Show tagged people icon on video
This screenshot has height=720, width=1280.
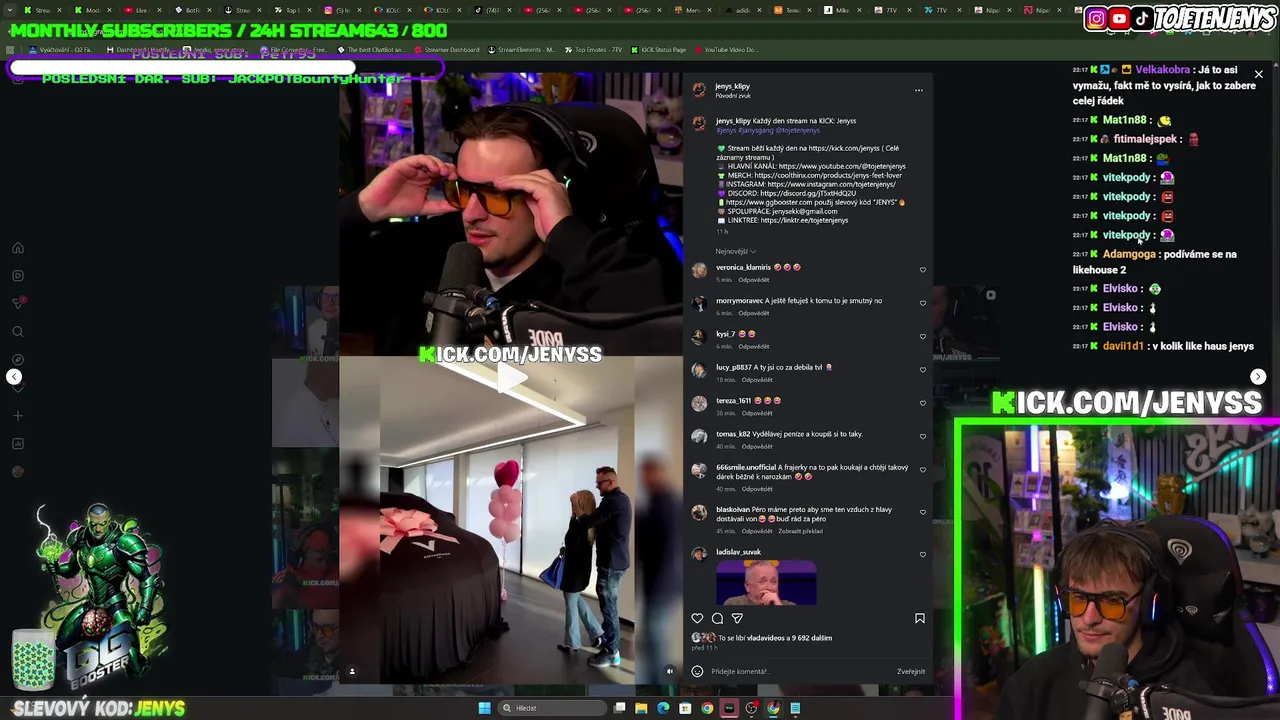351,671
